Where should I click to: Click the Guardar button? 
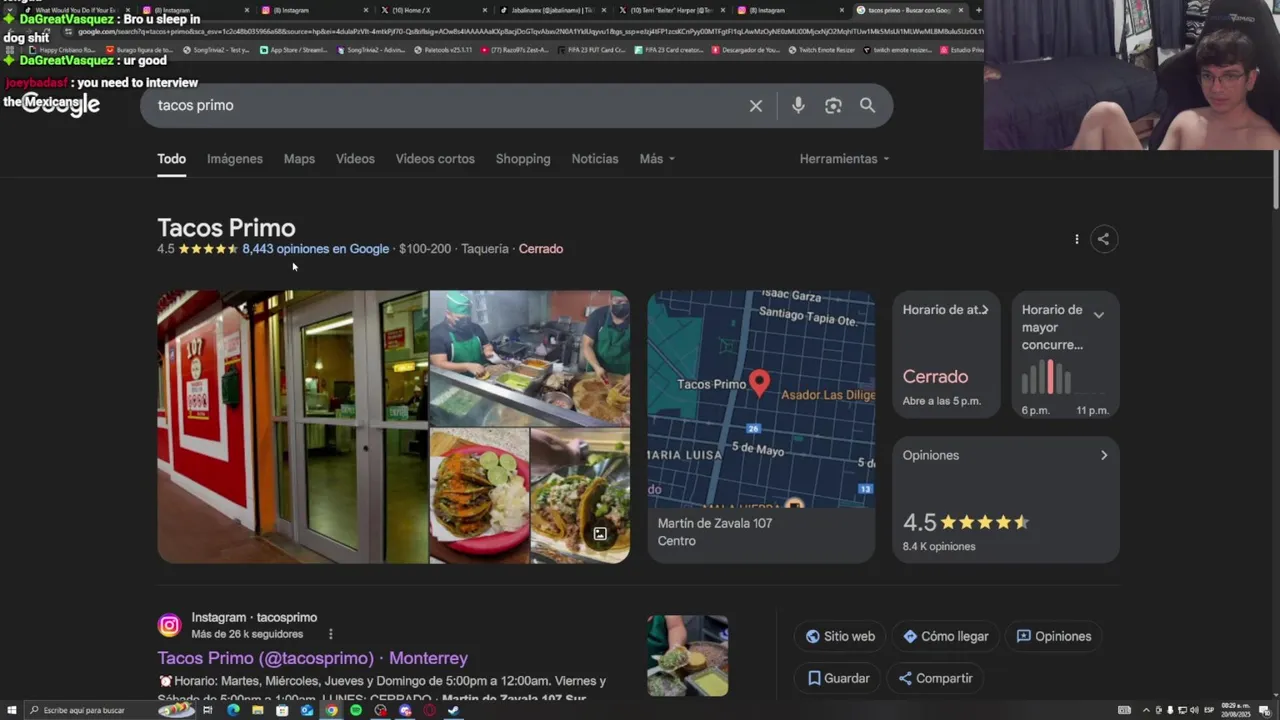838,678
